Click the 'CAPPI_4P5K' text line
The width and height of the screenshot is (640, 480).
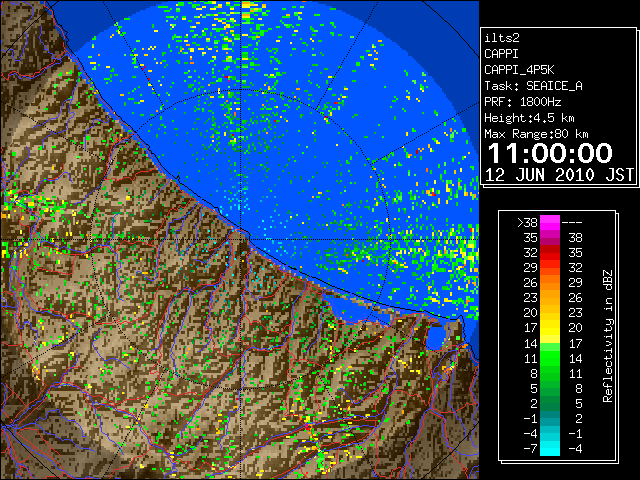point(519,70)
